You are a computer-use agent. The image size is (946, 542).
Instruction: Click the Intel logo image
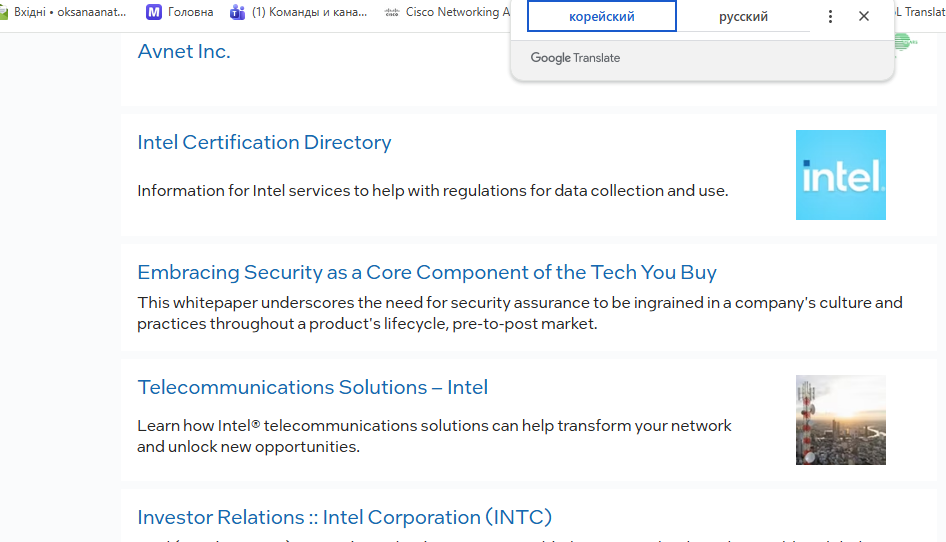pos(840,175)
